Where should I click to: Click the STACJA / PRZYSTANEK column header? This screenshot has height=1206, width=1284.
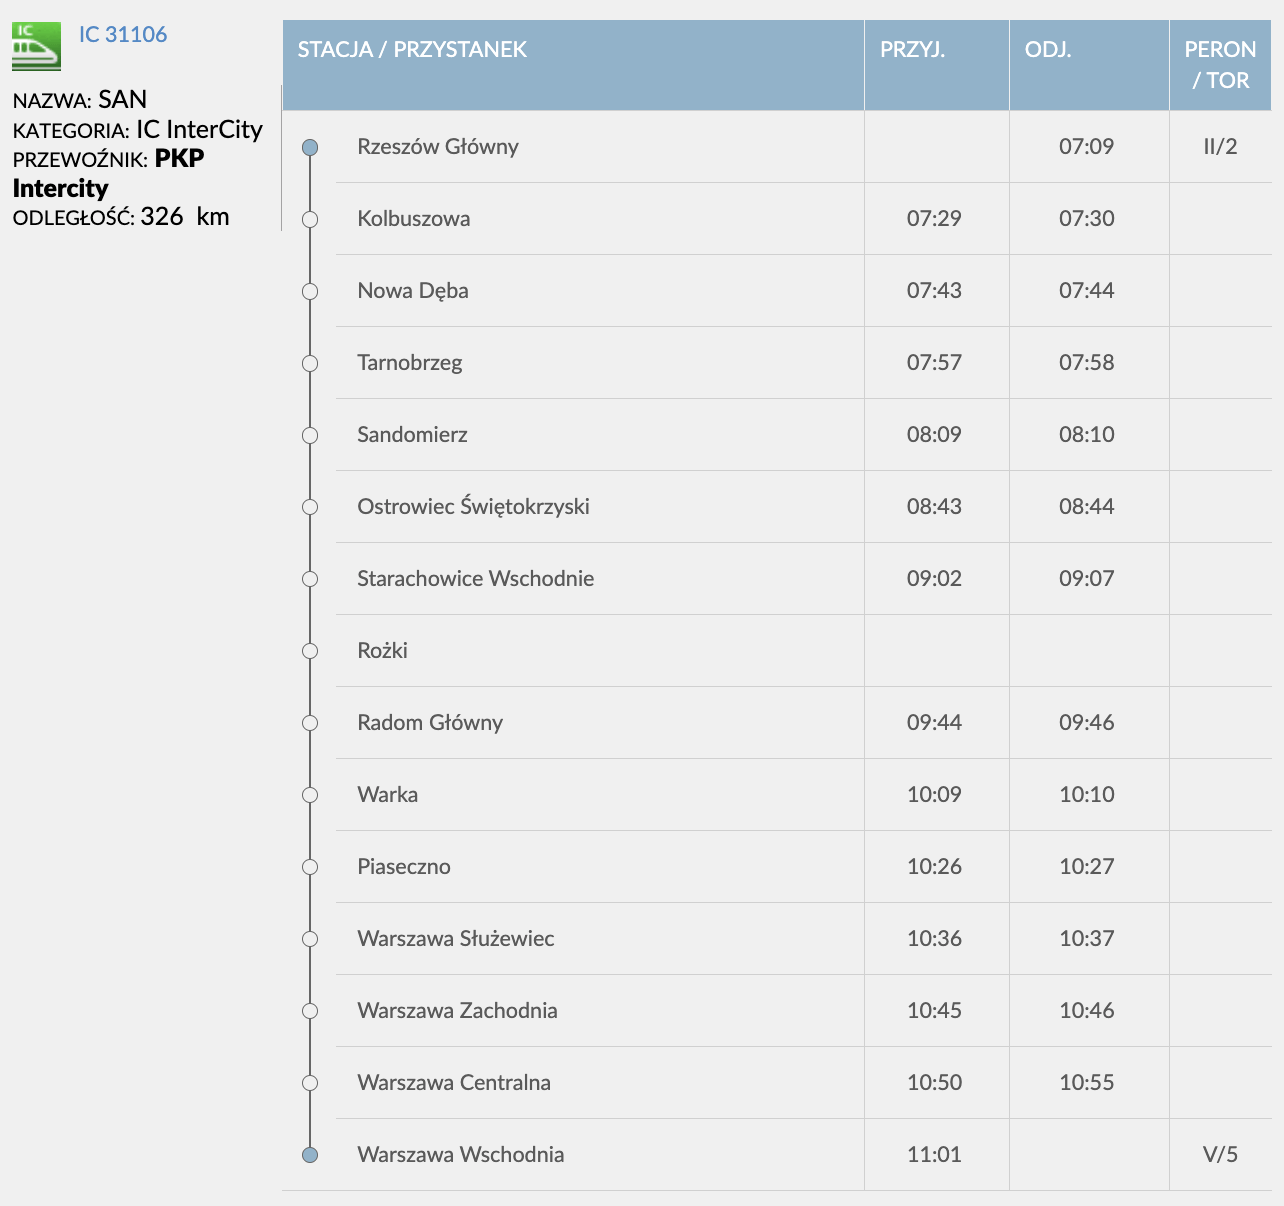[412, 50]
